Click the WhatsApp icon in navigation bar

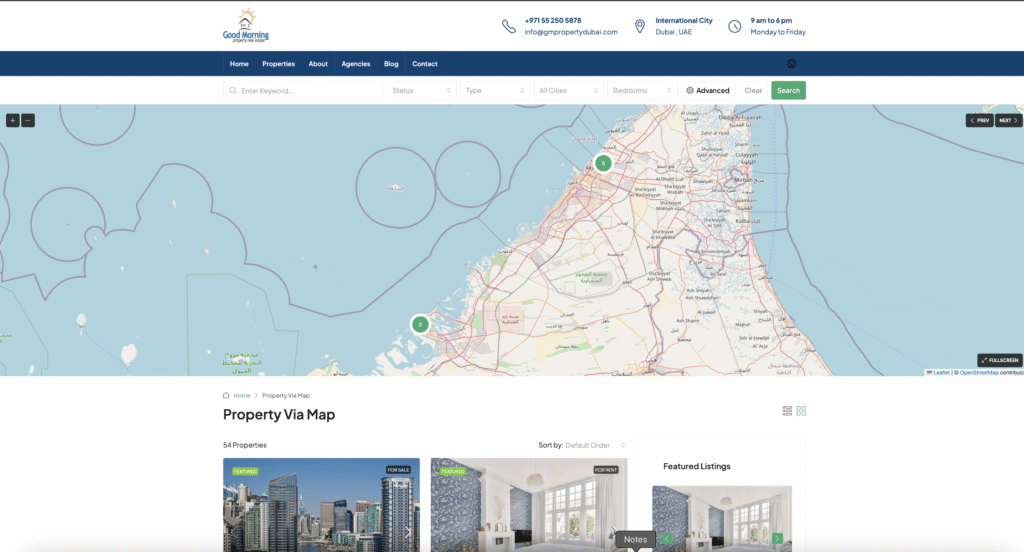coord(791,64)
